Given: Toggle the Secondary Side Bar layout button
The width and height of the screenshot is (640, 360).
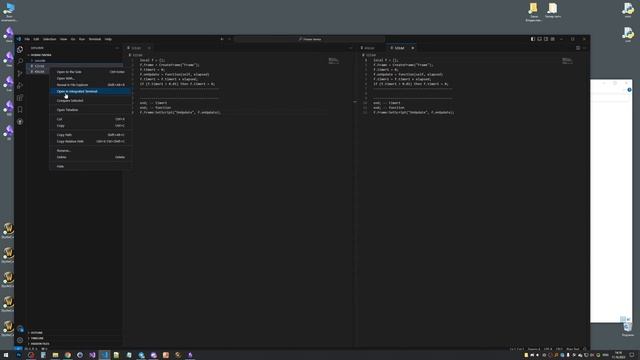Looking at the screenshot, I should pyautogui.click(x=546, y=39).
